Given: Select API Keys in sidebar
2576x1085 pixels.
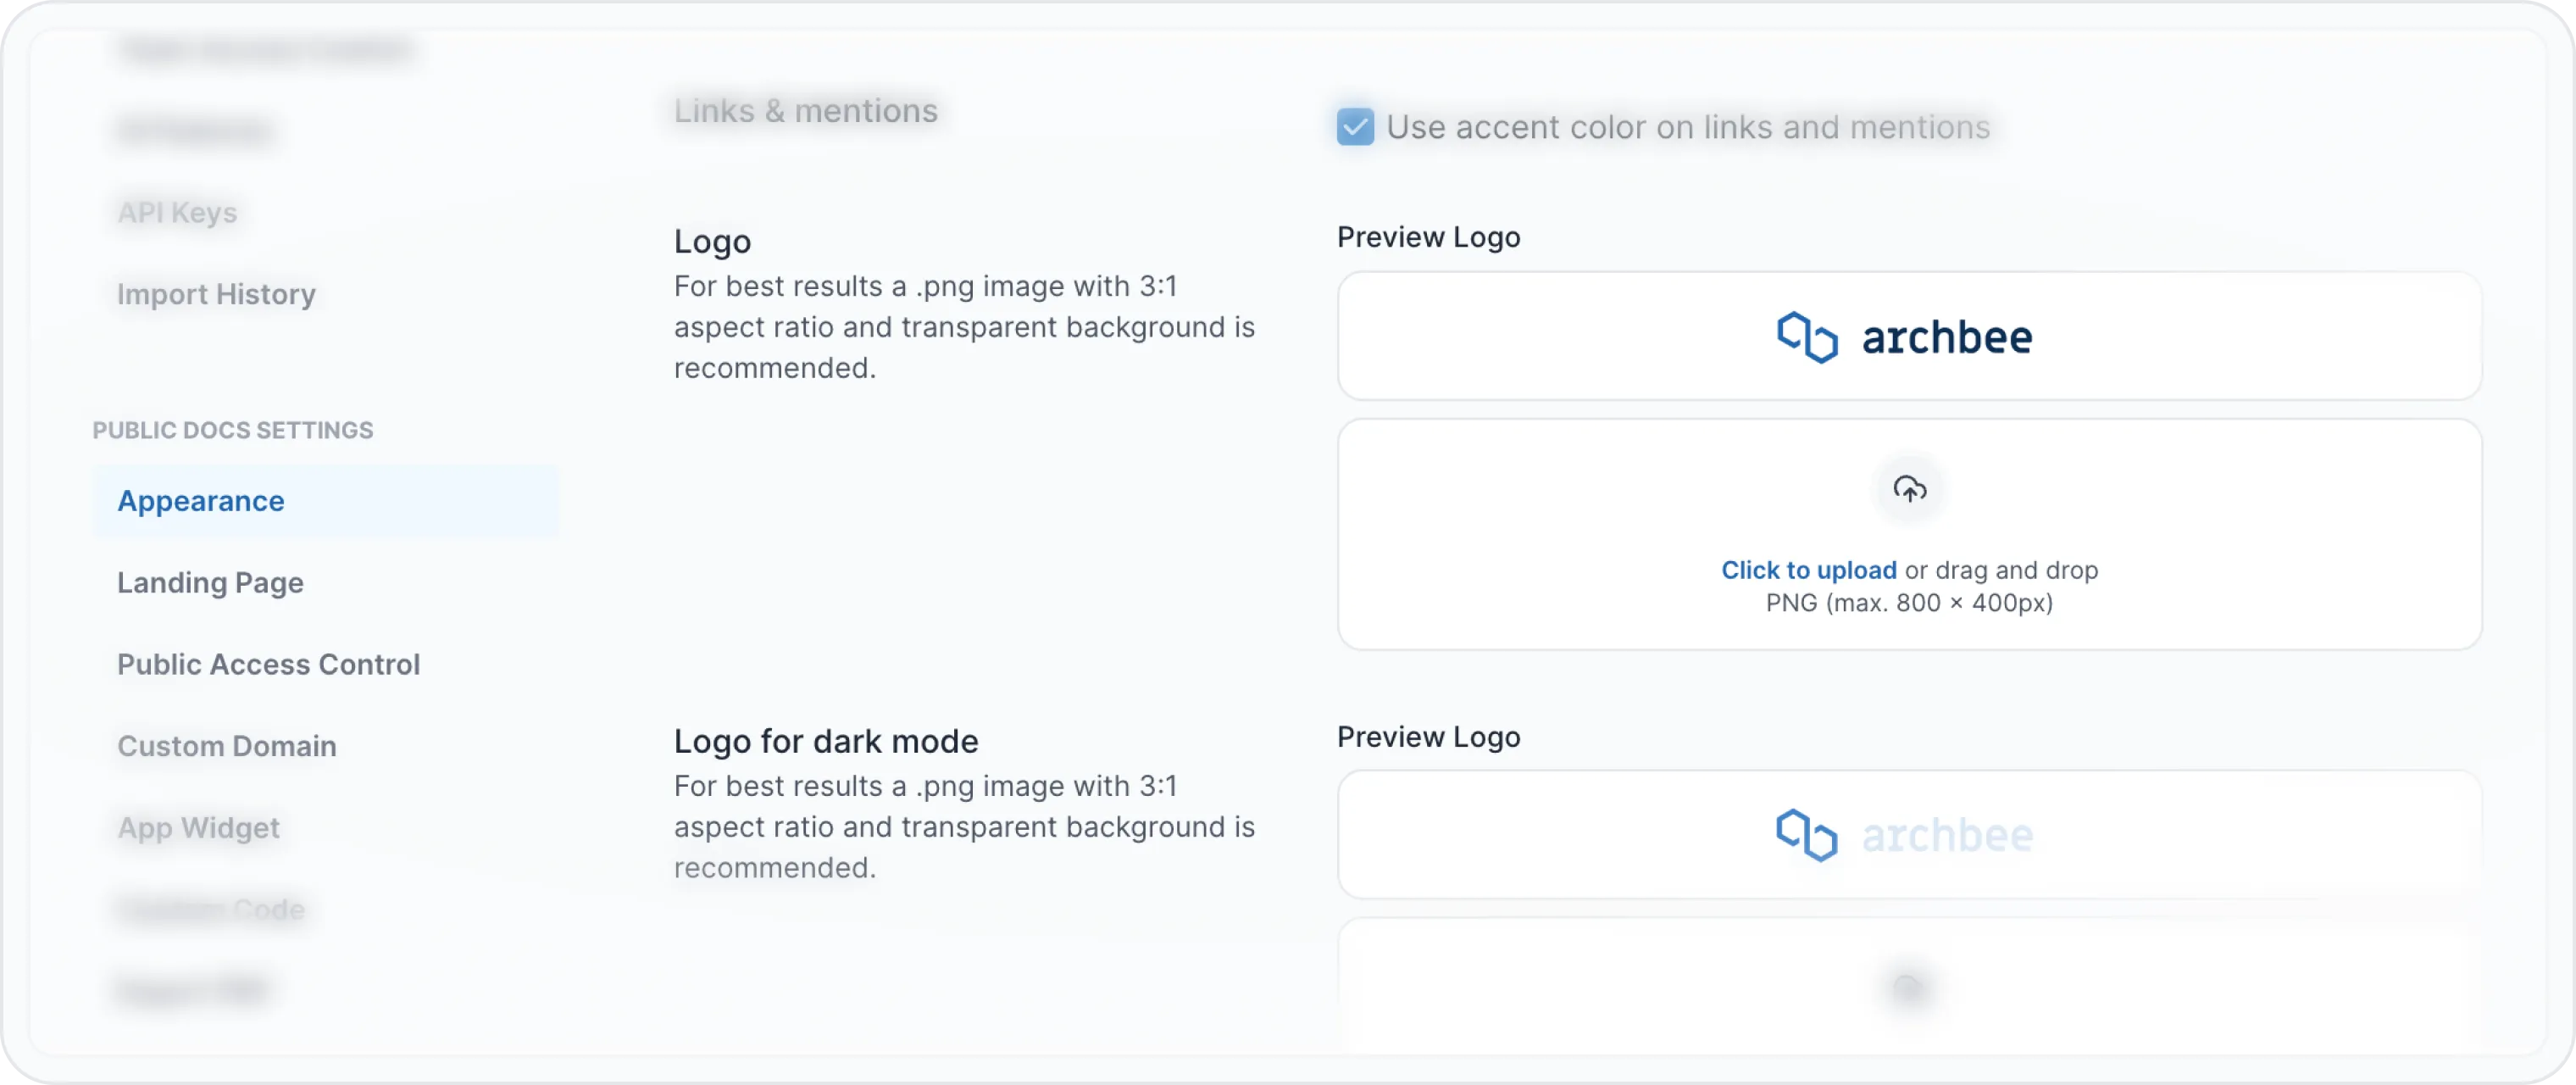Looking at the screenshot, I should [x=177, y=213].
